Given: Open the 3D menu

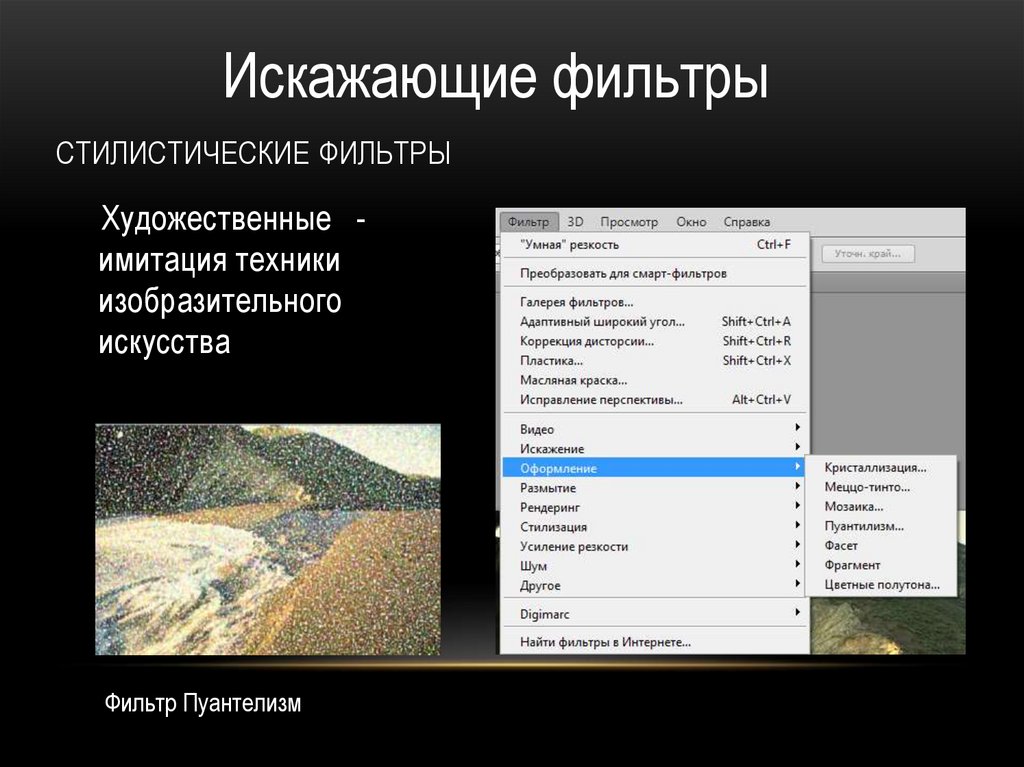Looking at the screenshot, I should tap(575, 222).
